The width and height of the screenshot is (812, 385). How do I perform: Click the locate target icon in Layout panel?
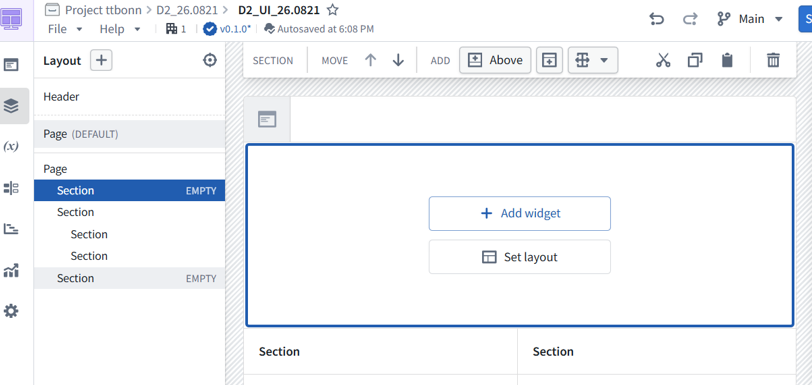[x=210, y=61]
